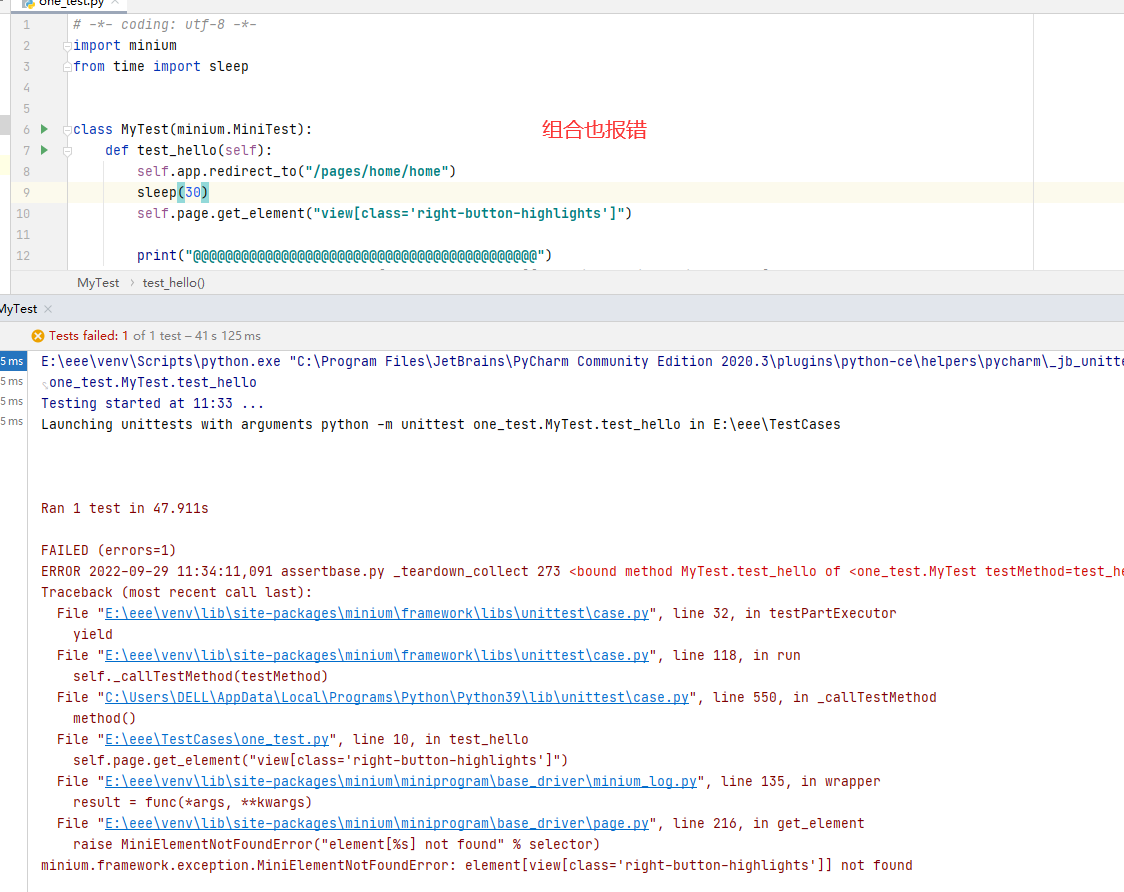The width and height of the screenshot is (1124, 892).
Task: Click the 'from time import sleep' line
Action: pos(161,66)
